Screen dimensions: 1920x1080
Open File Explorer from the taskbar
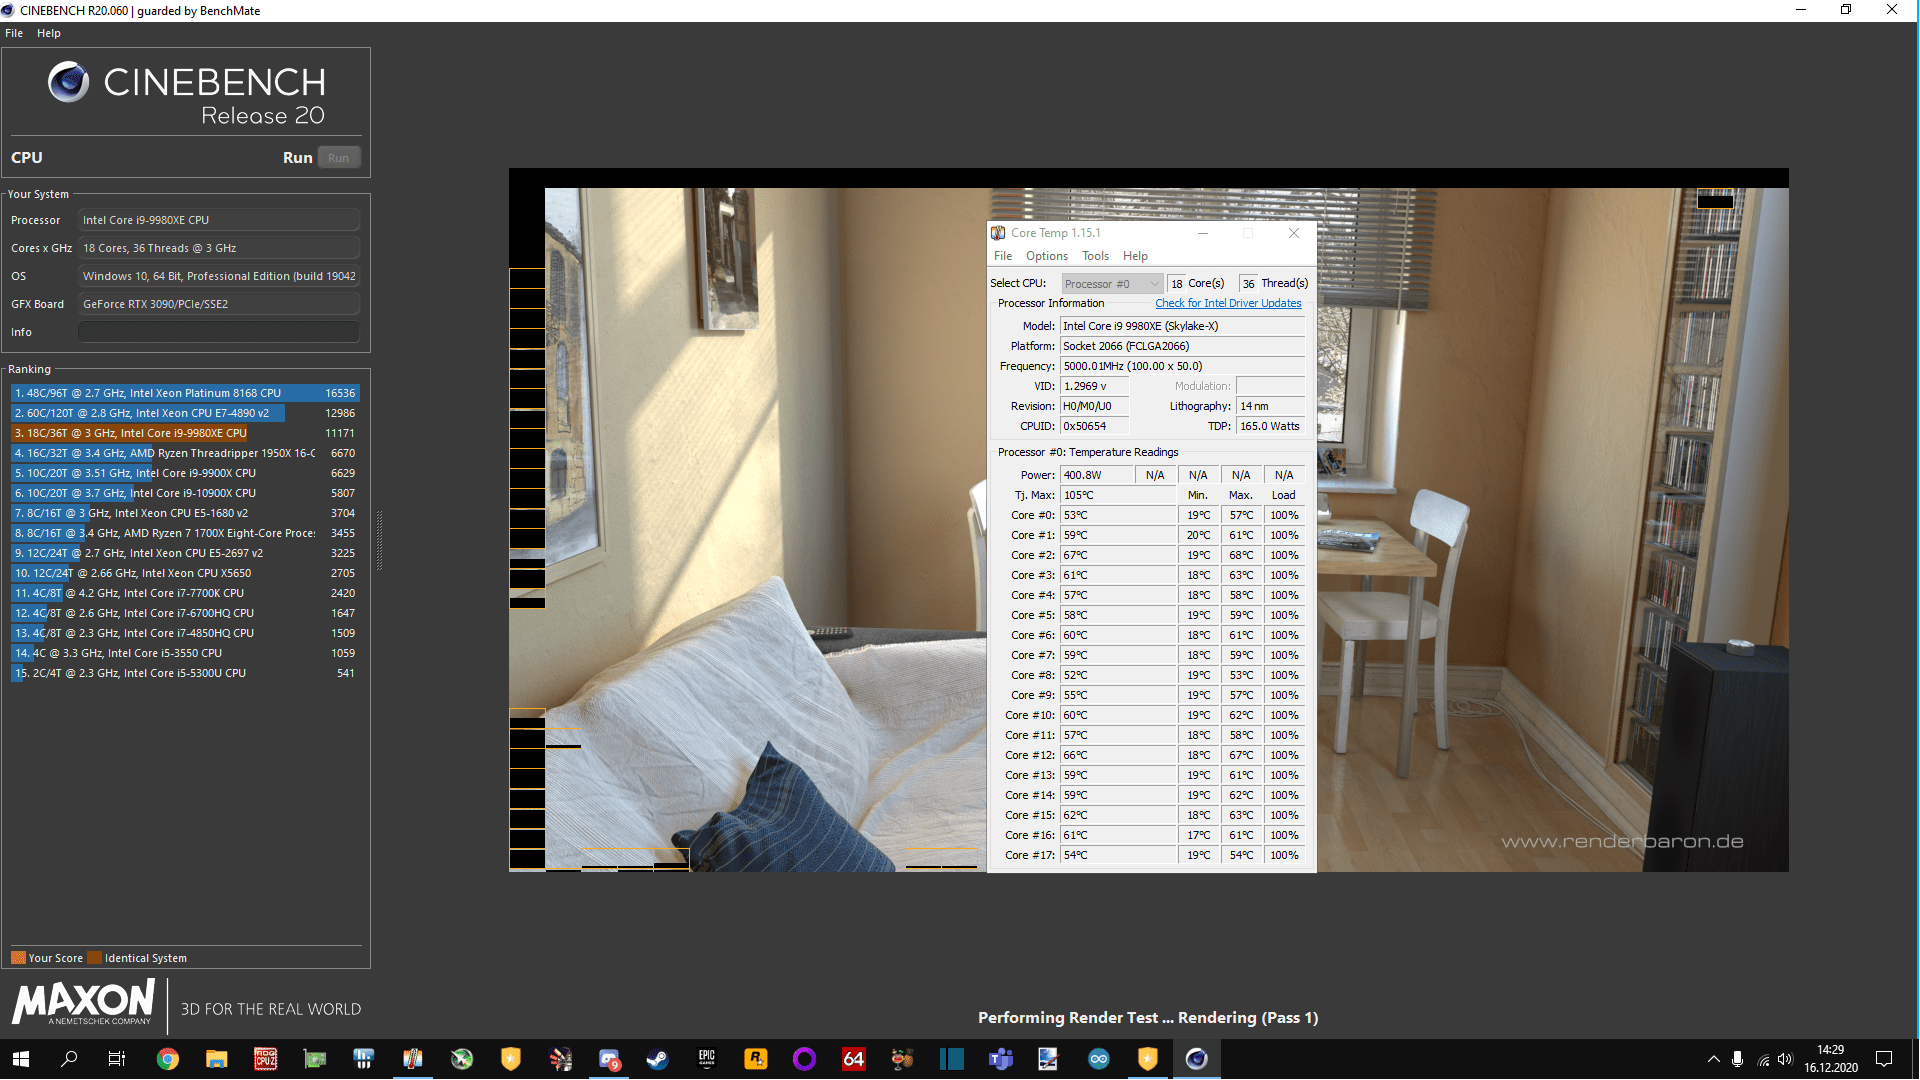point(216,1059)
